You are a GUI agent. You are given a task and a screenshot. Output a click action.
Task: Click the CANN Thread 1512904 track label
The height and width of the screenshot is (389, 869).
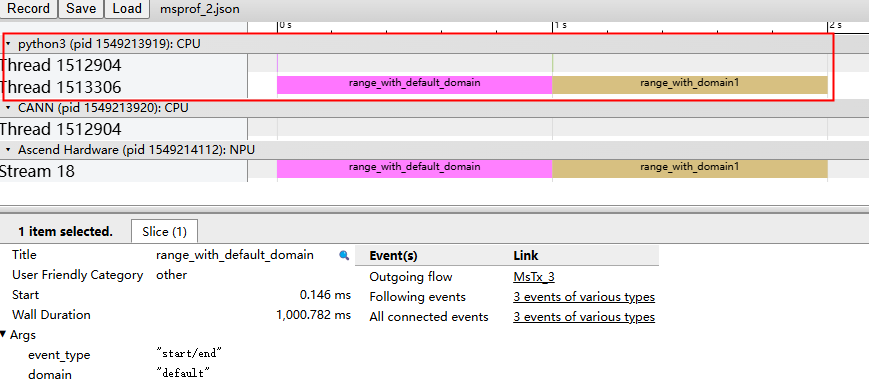(x=60, y=129)
